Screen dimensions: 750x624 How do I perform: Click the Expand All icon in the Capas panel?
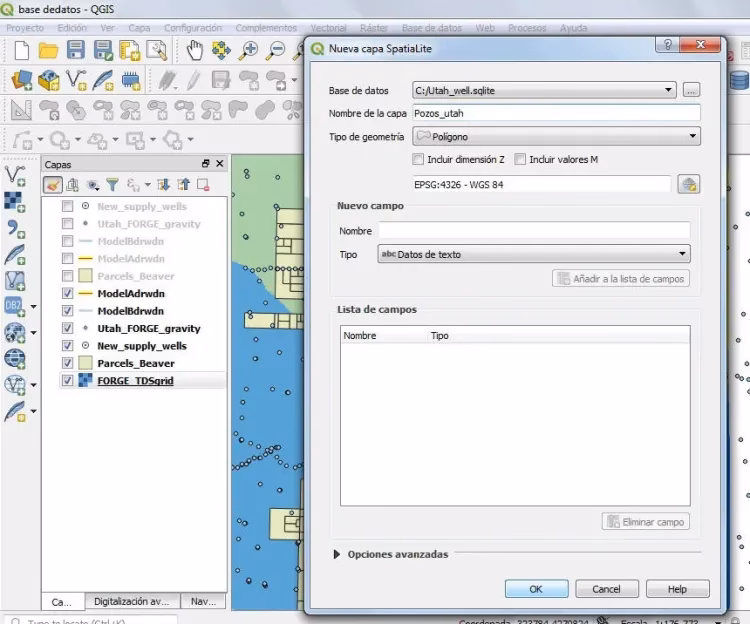163,185
